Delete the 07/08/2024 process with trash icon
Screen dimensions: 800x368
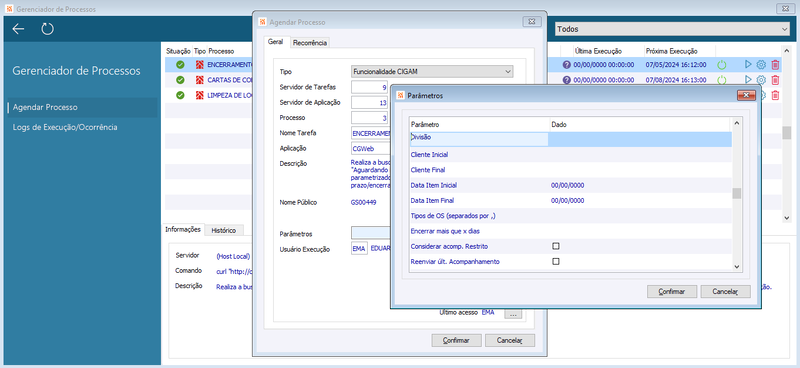click(x=775, y=80)
